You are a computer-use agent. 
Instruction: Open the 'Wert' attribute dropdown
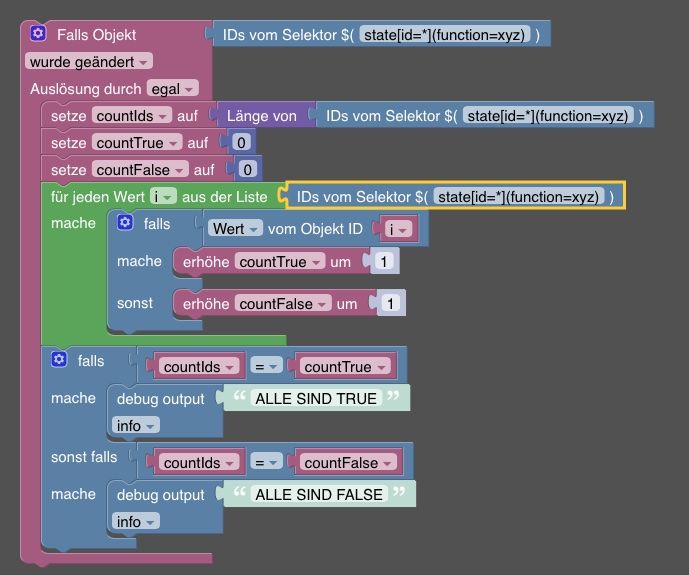(235, 228)
